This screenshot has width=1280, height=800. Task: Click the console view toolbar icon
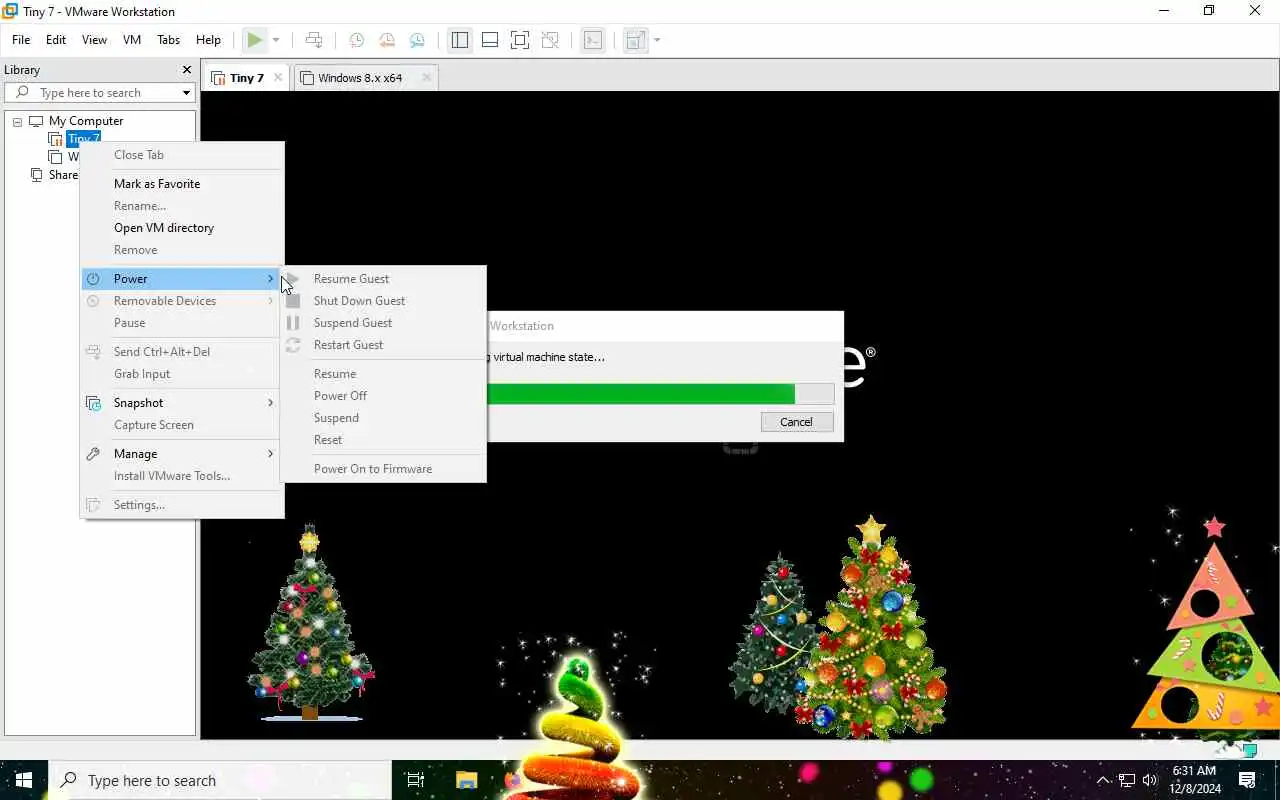tap(593, 40)
